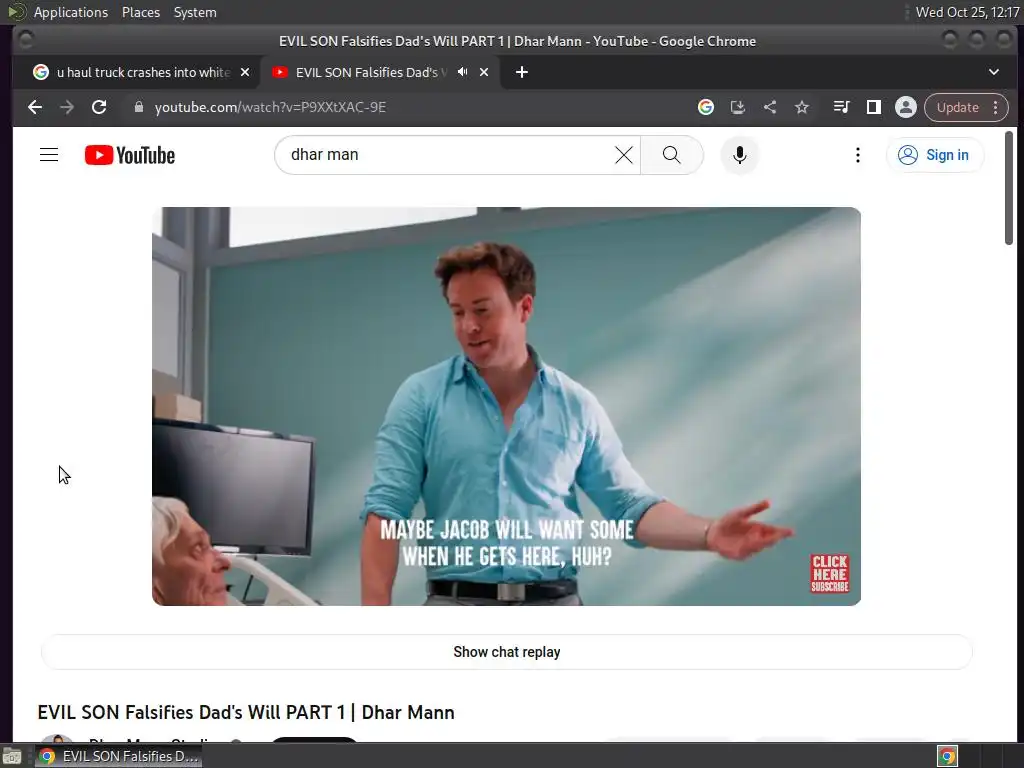
Task: Click the page vertical scrollbar thumb
Action: 1008,188
